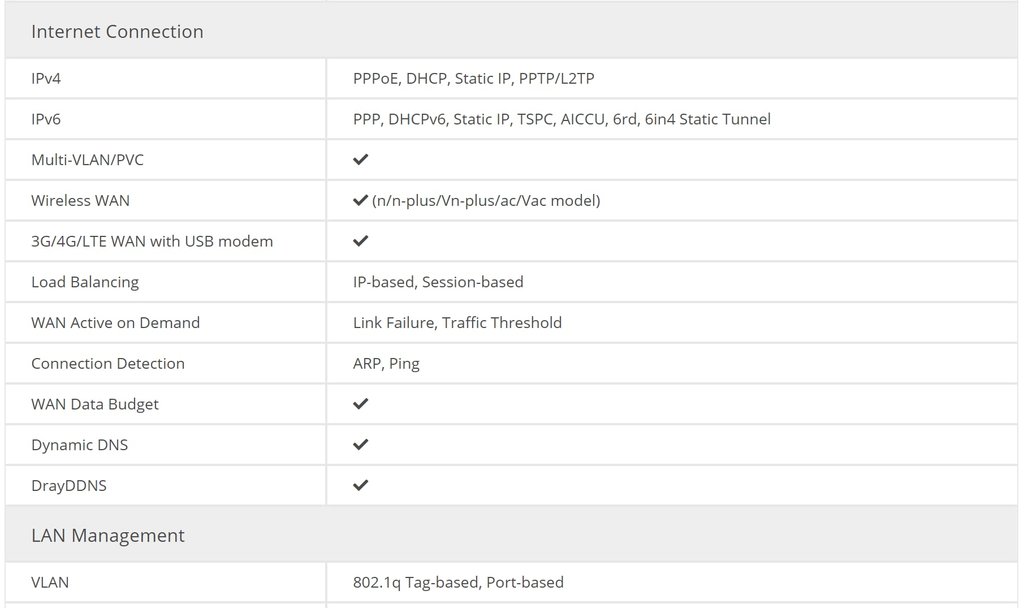
Task: Click the WAN Data Budget checkmark
Action: (x=361, y=404)
